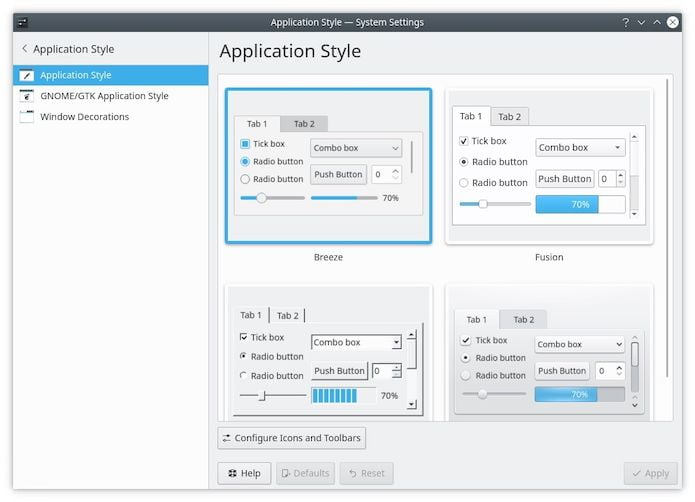
Task: Click the Defaults button
Action: (305, 473)
